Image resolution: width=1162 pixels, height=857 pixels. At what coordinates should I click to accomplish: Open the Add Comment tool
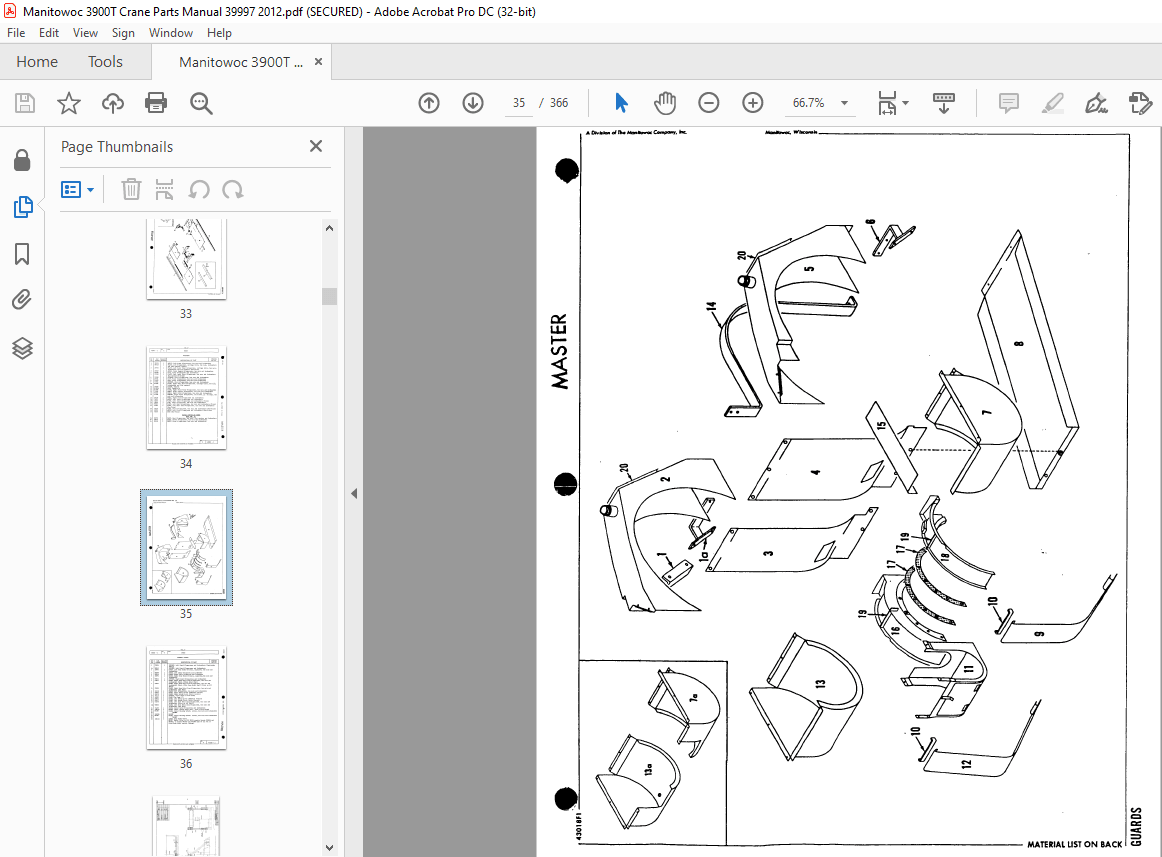1008,102
